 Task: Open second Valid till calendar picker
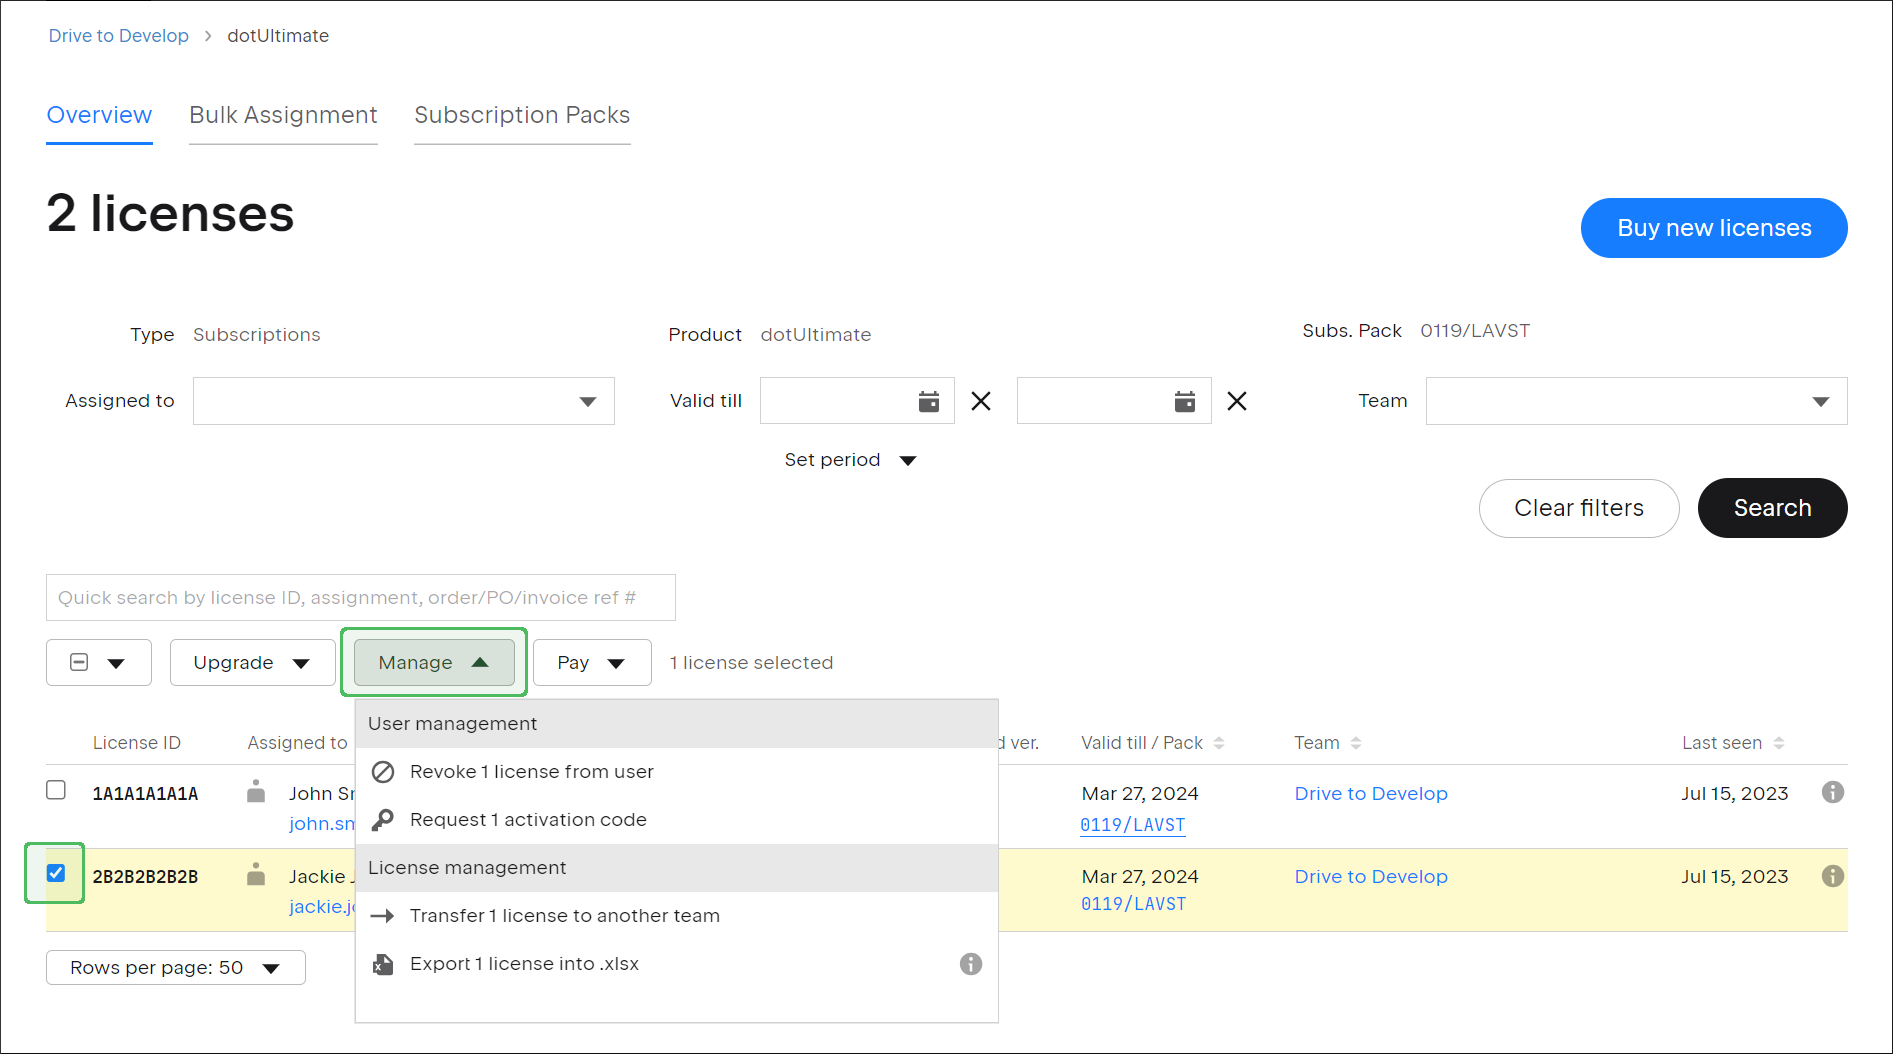click(x=1184, y=401)
